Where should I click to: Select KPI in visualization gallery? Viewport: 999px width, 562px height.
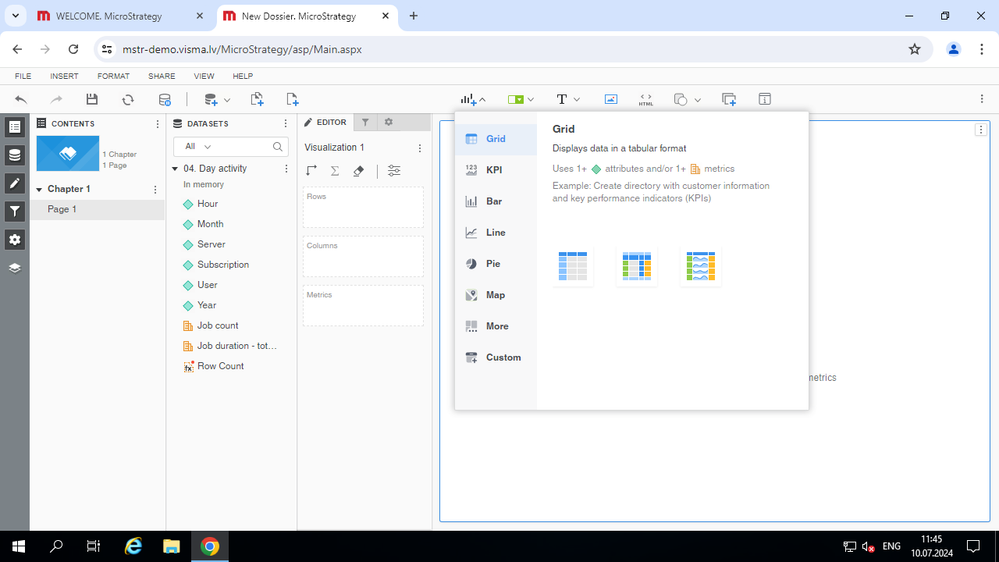pyautogui.click(x=496, y=170)
